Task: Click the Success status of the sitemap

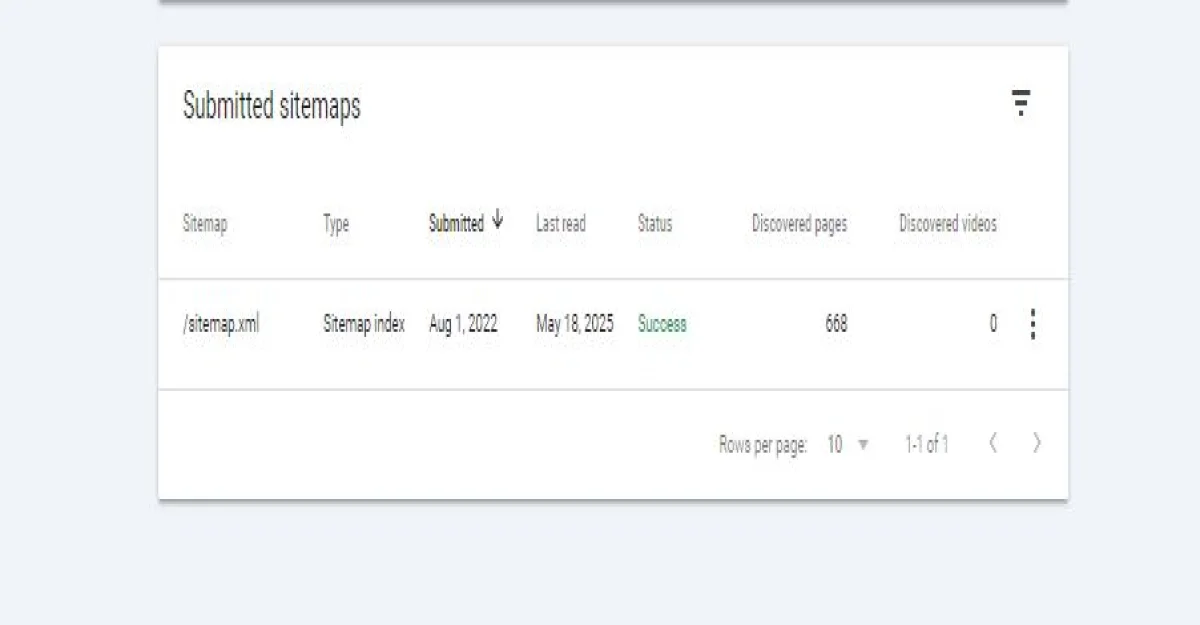Action: point(662,324)
